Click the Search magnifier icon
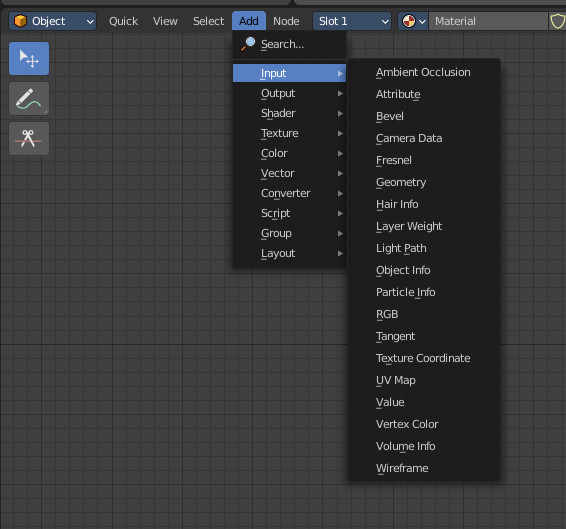566x529 pixels. [x=248, y=44]
